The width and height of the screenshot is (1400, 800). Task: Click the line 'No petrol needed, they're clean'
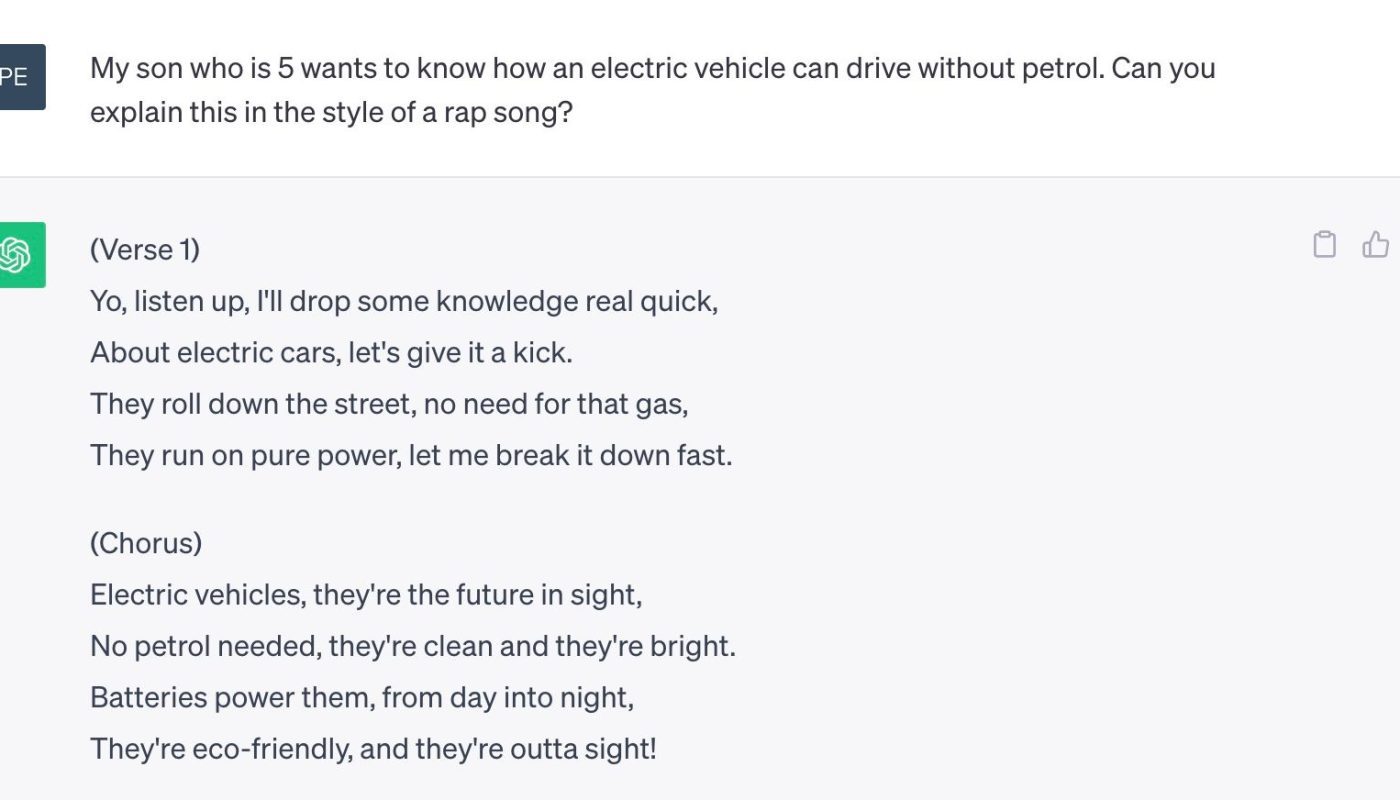(x=413, y=647)
